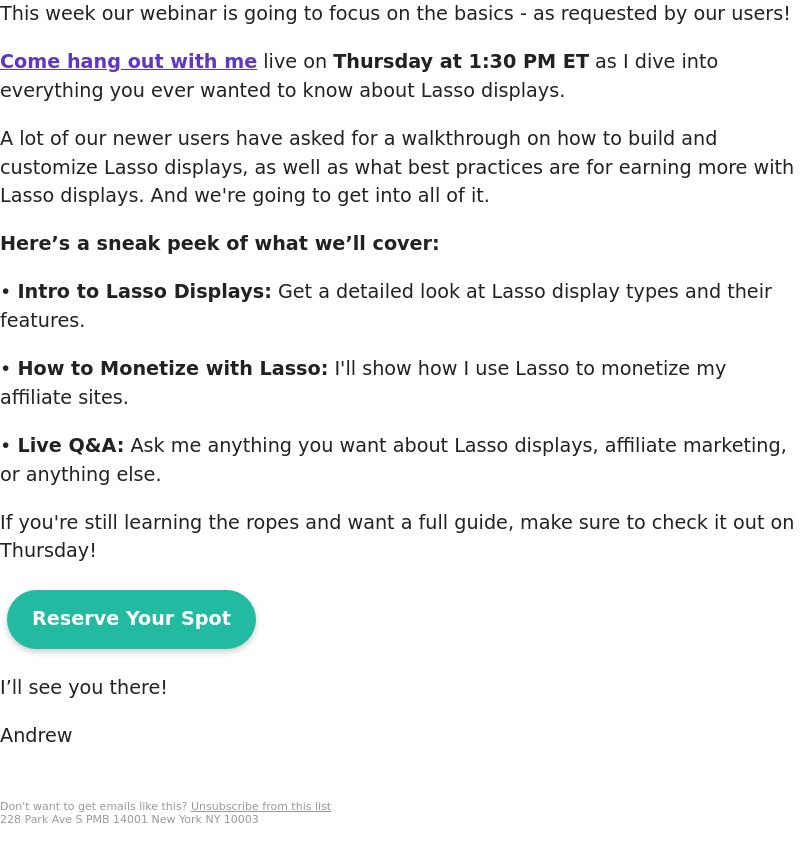
Task: Click 'everything you ever wanted to know' line
Action: tap(282, 91)
